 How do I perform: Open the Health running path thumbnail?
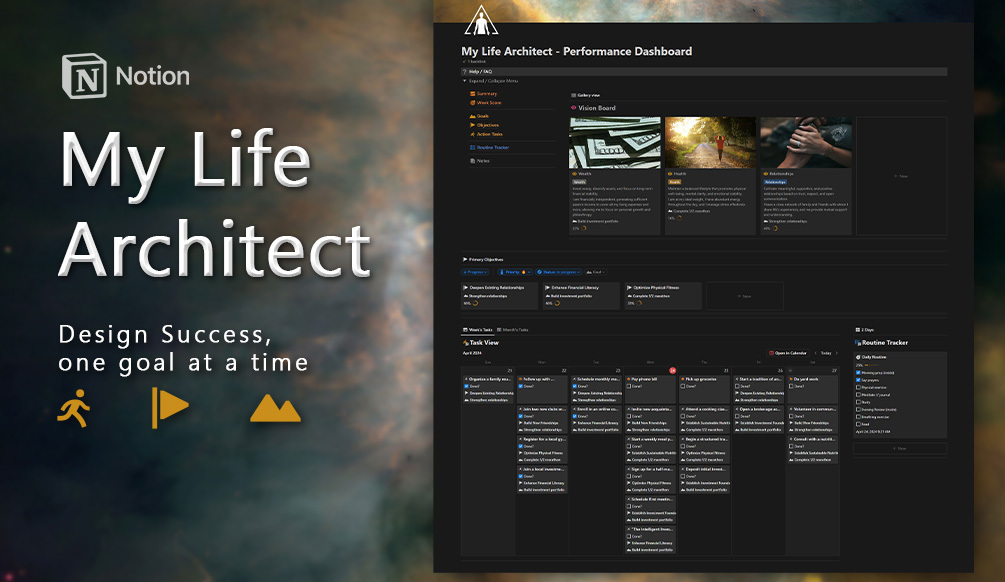tap(710, 142)
